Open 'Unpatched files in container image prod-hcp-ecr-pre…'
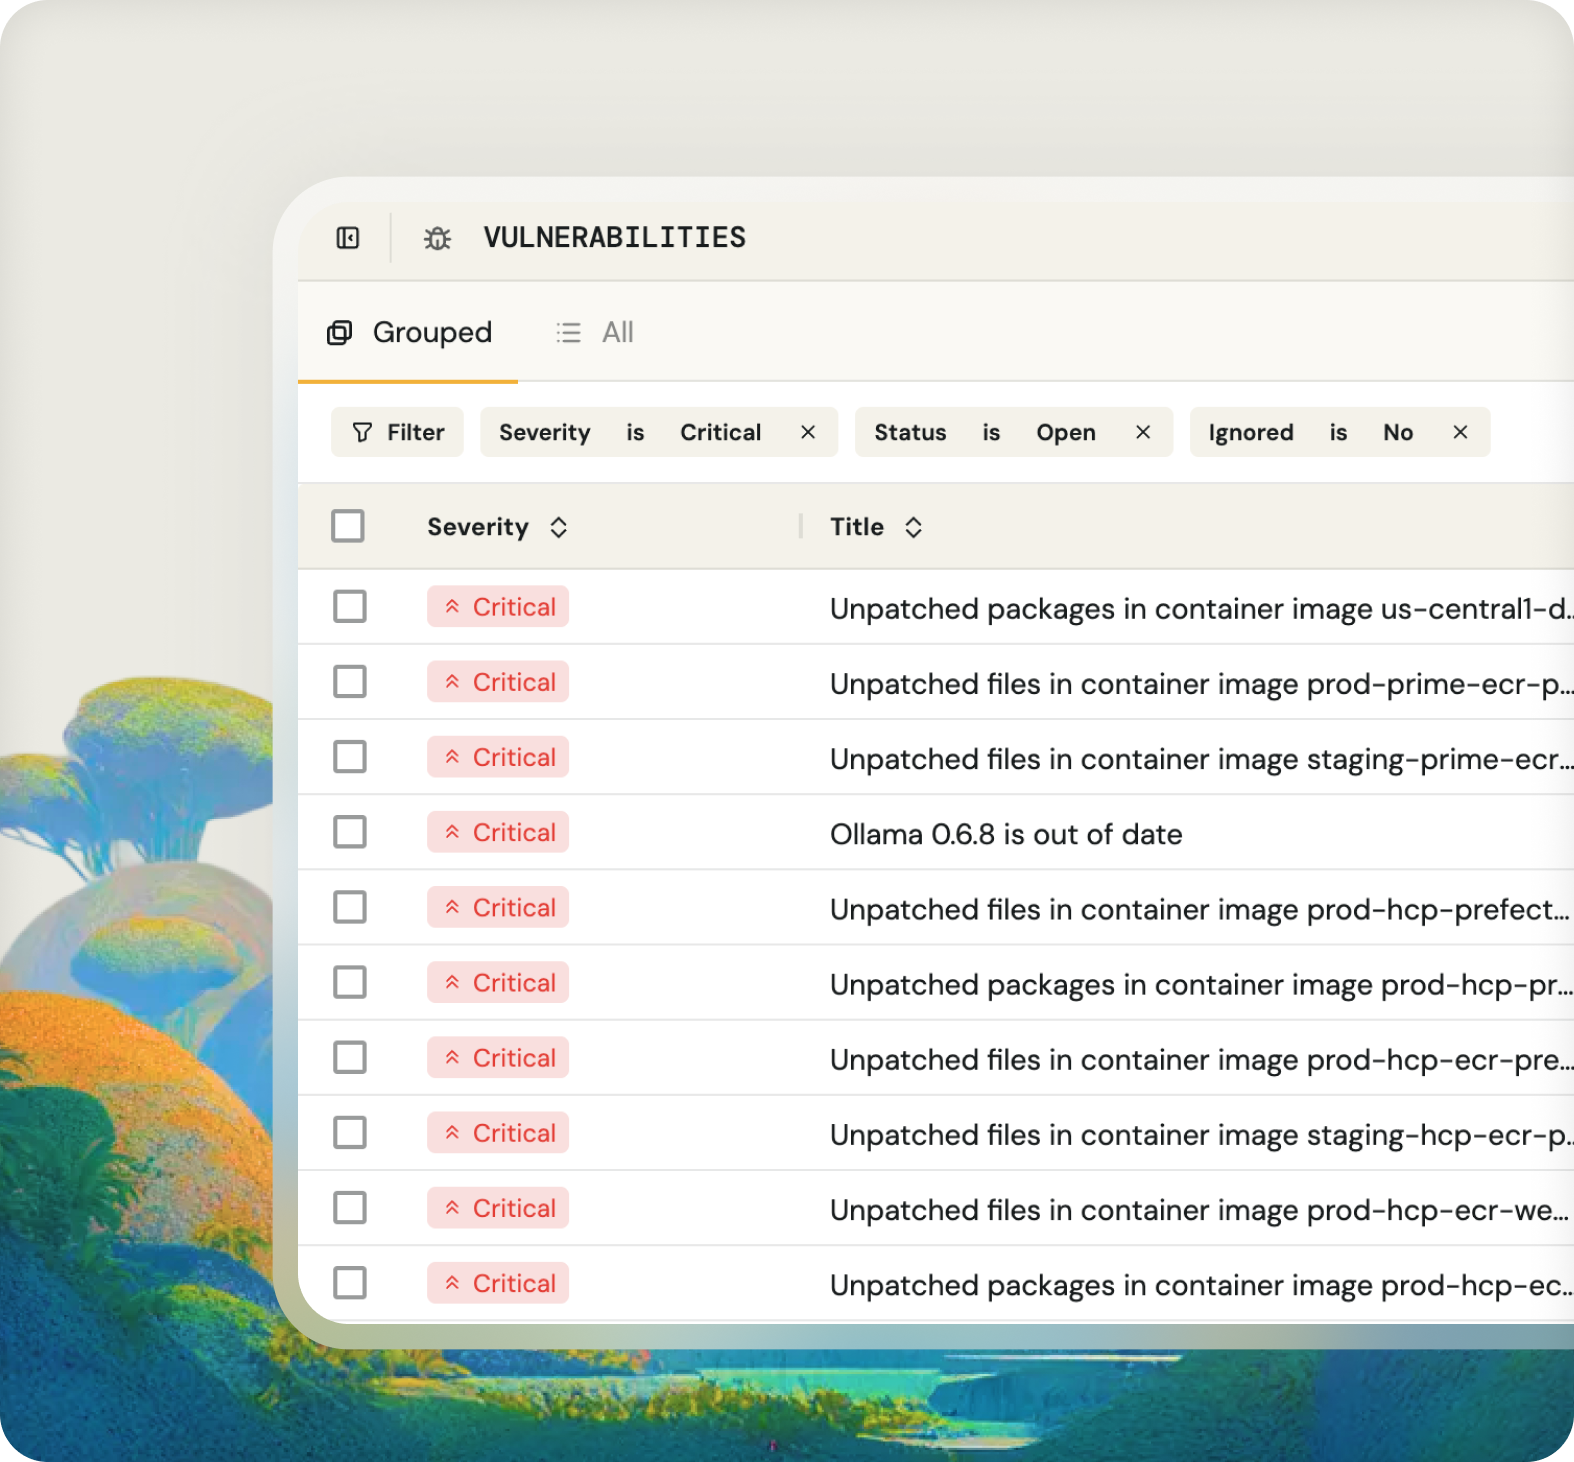This screenshot has height=1462, width=1574. pyautogui.click(x=1201, y=1059)
